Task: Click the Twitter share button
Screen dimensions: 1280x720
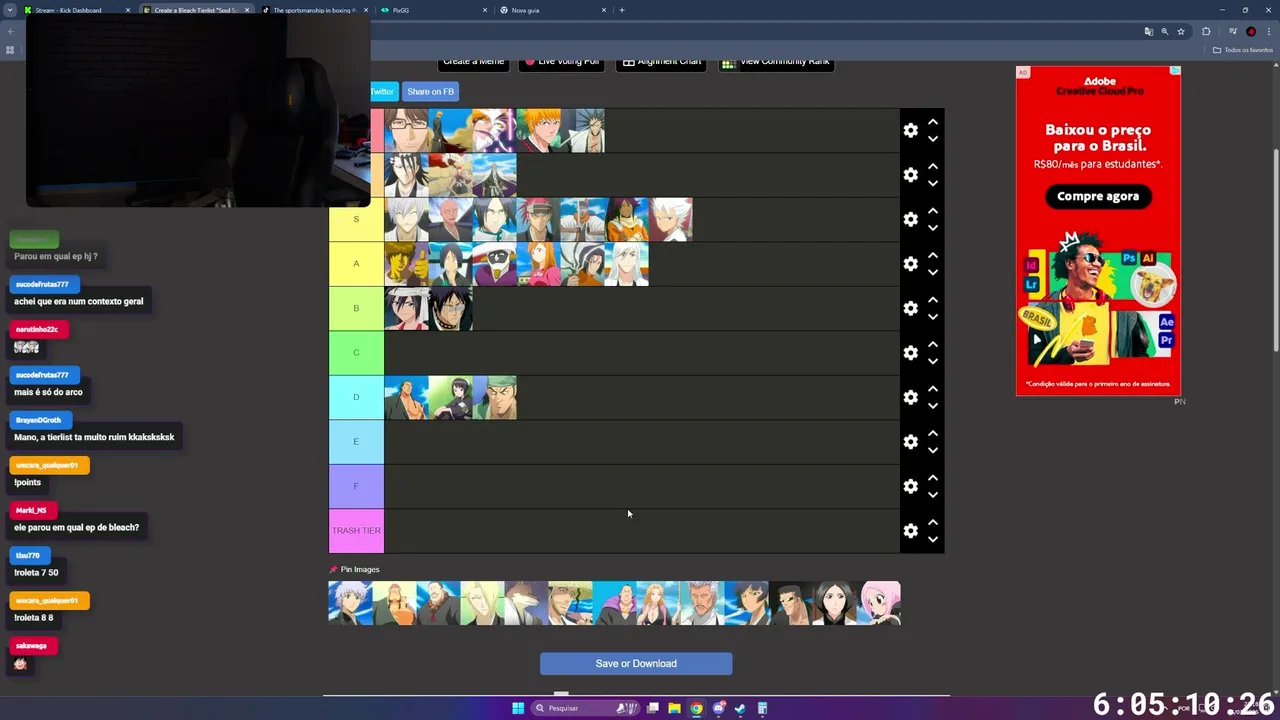Action: [384, 91]
